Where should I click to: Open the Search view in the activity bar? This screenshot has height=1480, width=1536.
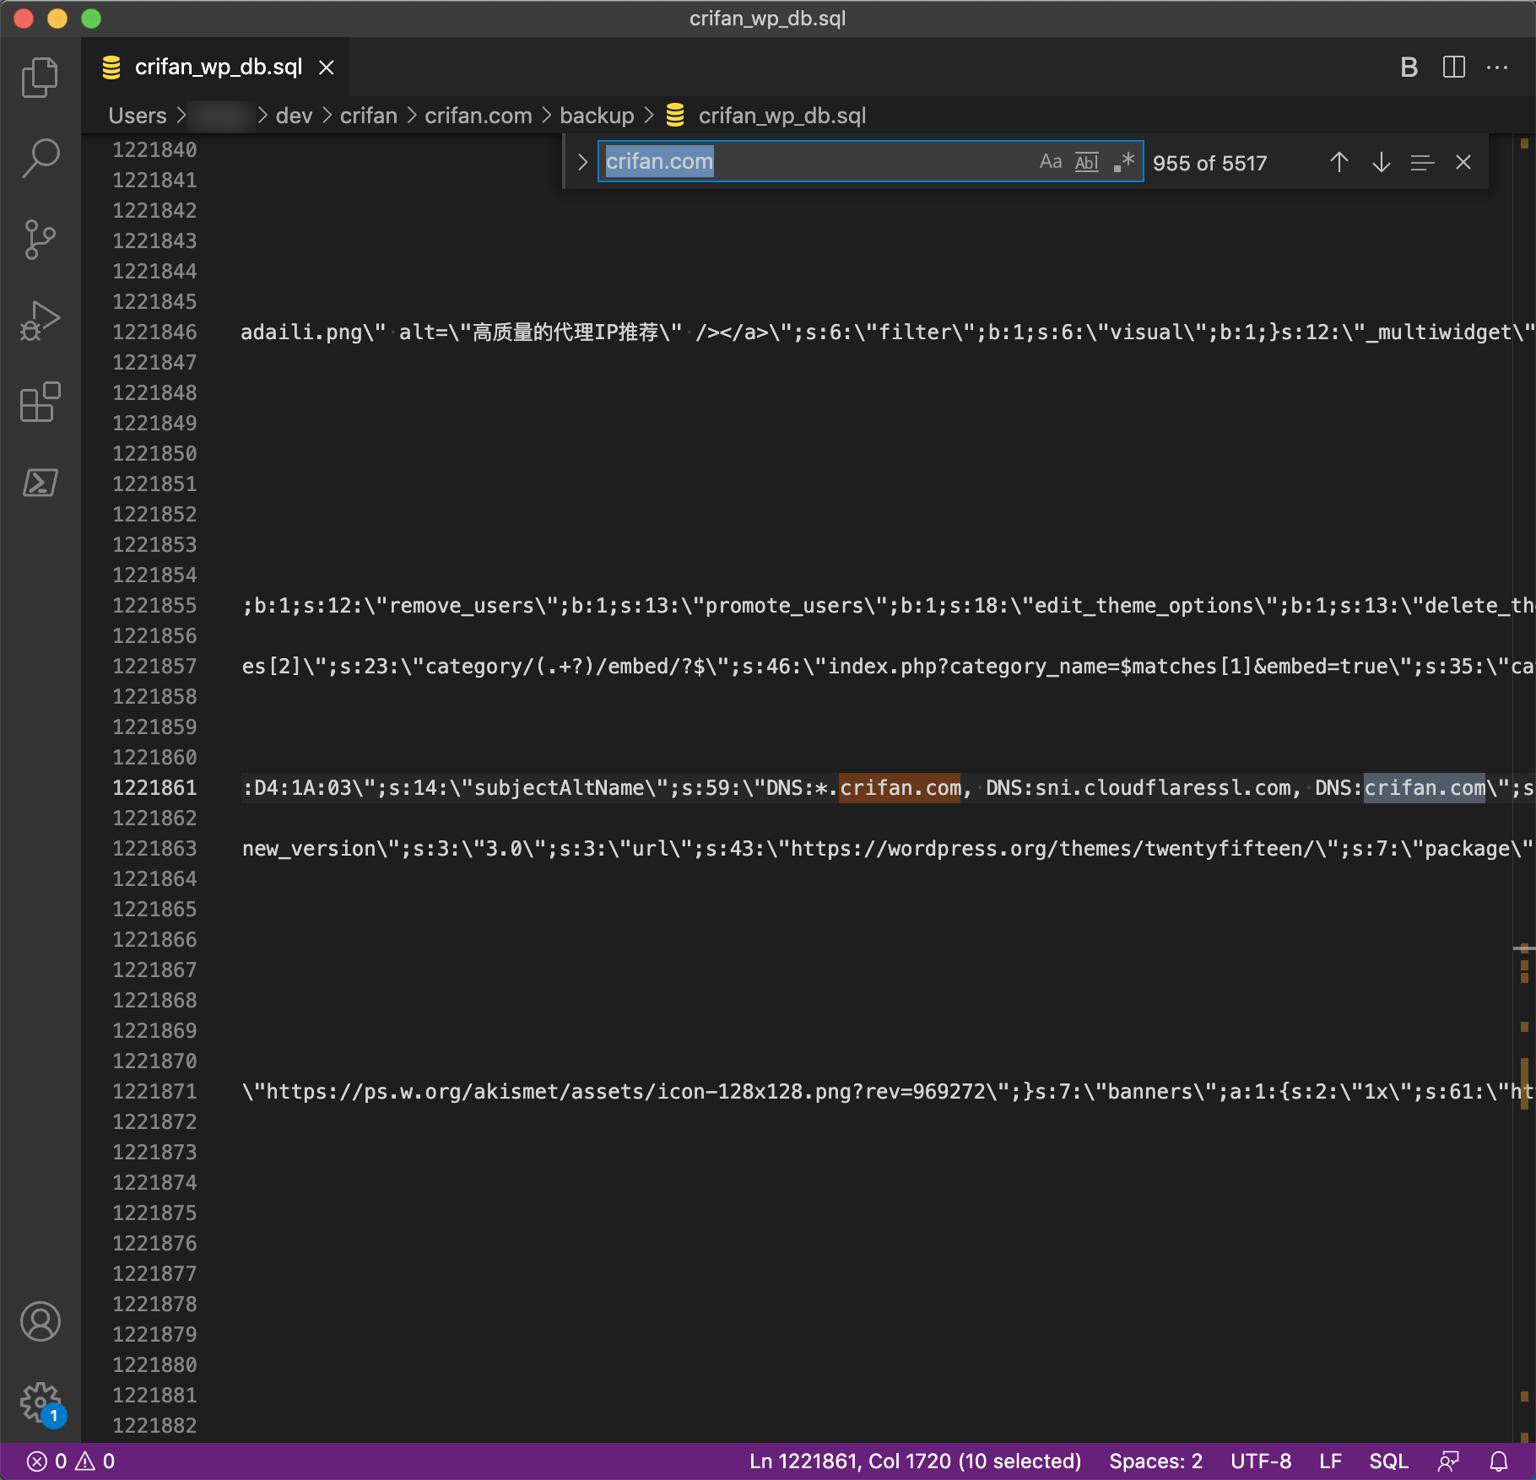tap(40, 158)
